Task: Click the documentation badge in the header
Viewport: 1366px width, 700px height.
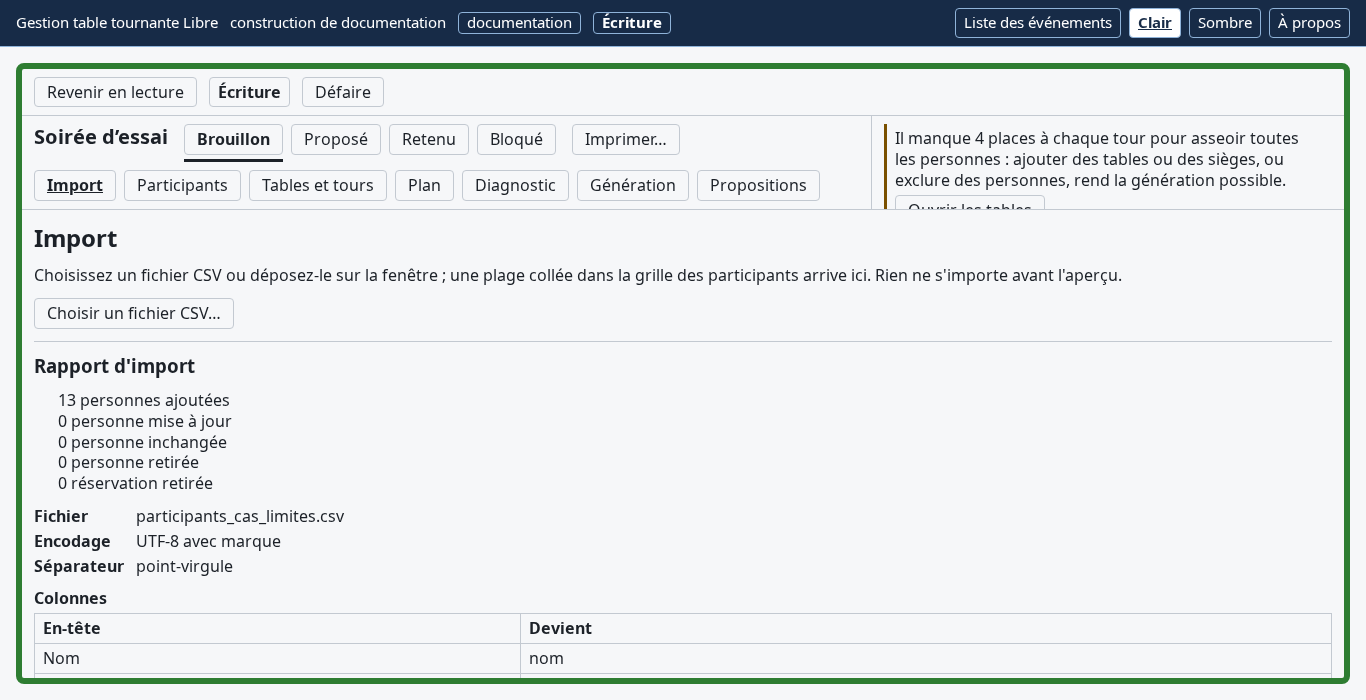Action: (x=519, y=23)
